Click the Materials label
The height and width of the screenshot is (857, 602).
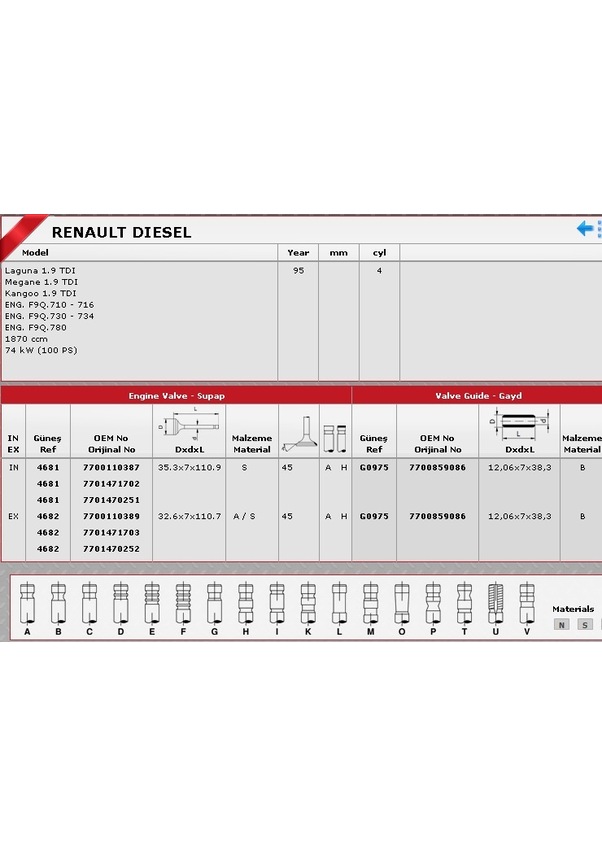(x=573, y=609)
